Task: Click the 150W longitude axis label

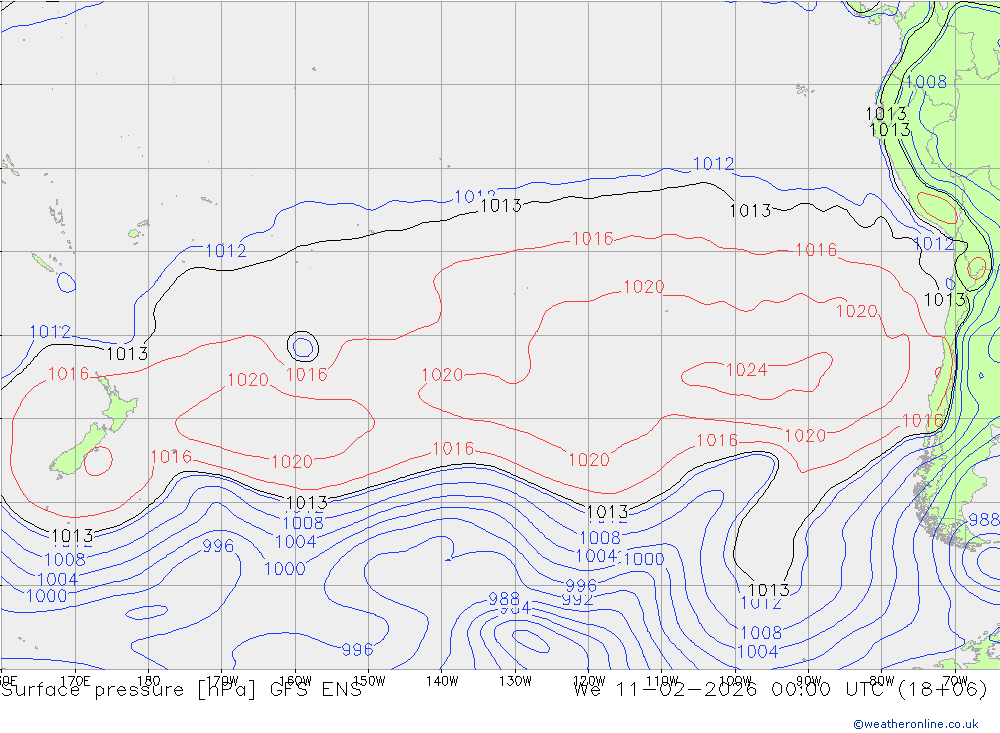Action: (369, 681)
